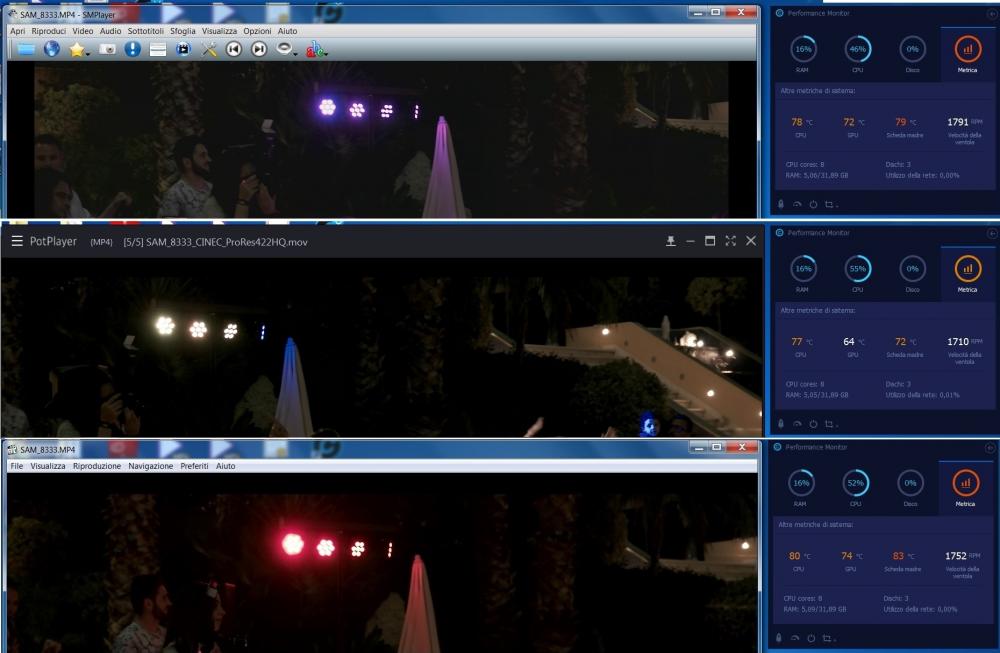Toggle PotPlayer fullscreen arrows icon
1000x653 pixels.
(730, 241)
